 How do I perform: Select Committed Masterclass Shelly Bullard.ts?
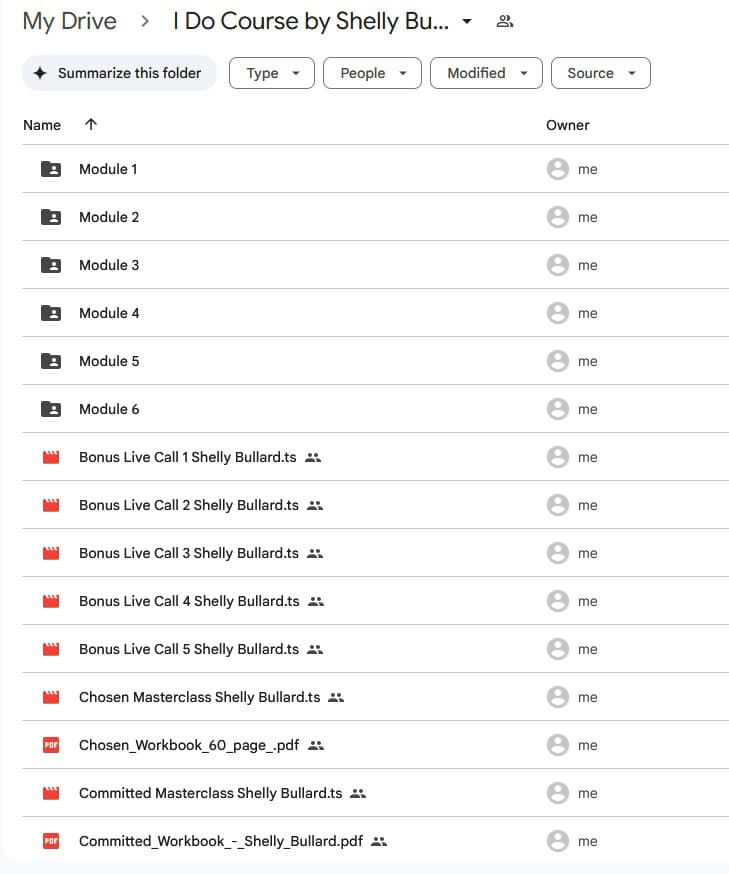211,793
